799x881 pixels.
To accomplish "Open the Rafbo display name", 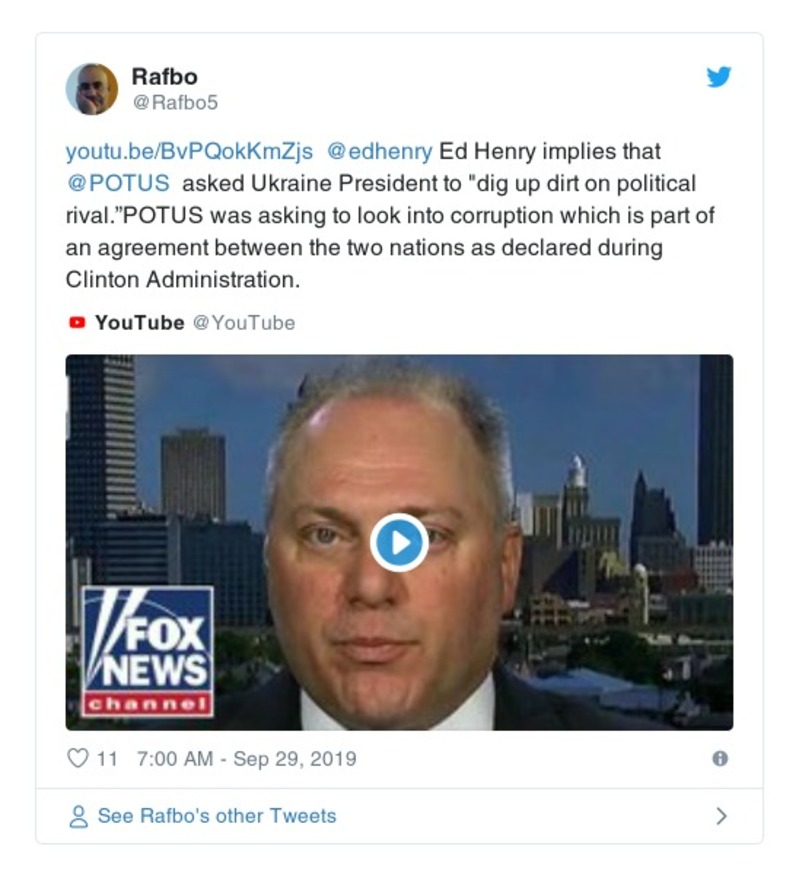I will pyautogui.click(x=165, y=76).
